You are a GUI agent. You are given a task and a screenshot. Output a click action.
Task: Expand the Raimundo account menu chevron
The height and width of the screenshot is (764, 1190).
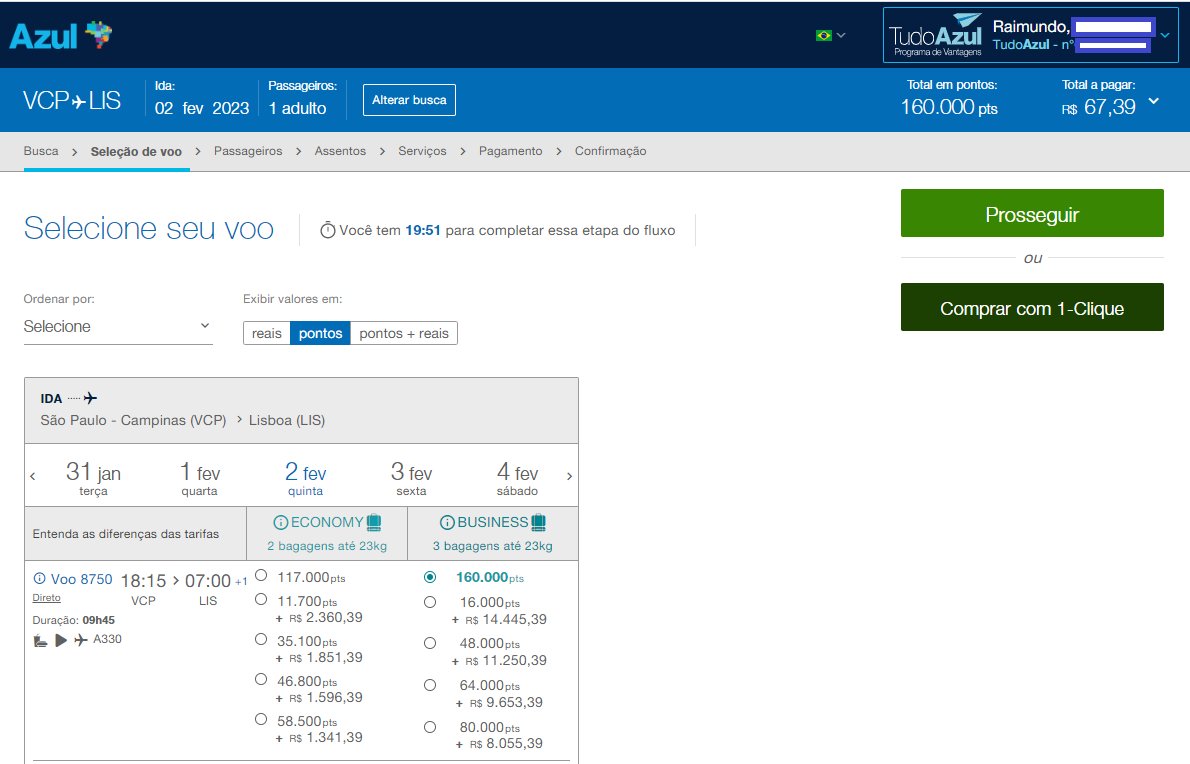tap(1165, 35)
